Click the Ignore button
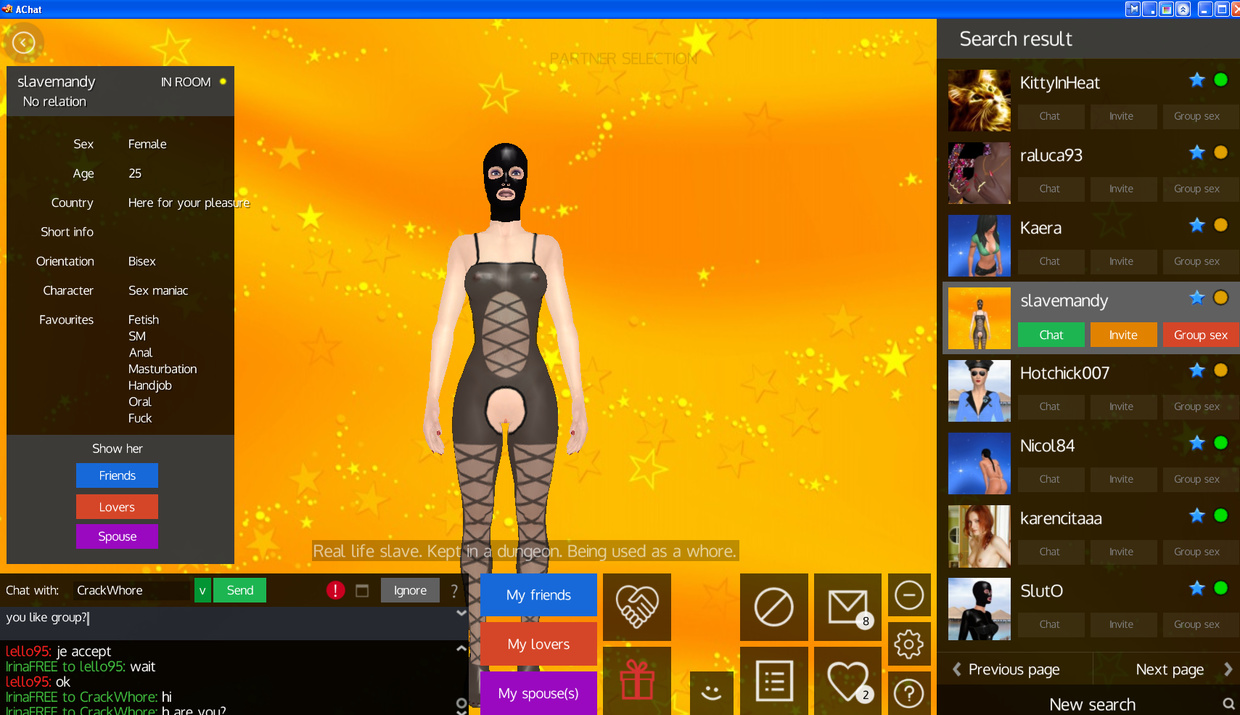The image size is (1240, 715). 410,590
